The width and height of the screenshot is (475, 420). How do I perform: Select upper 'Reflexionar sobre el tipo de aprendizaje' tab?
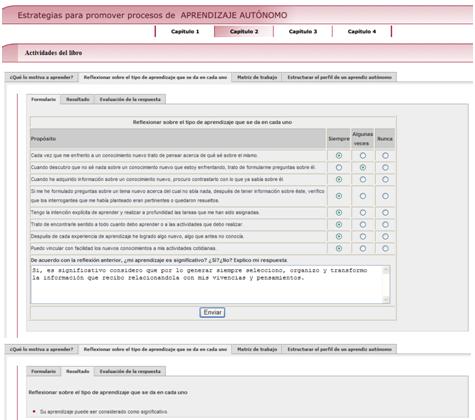[155, 77]
